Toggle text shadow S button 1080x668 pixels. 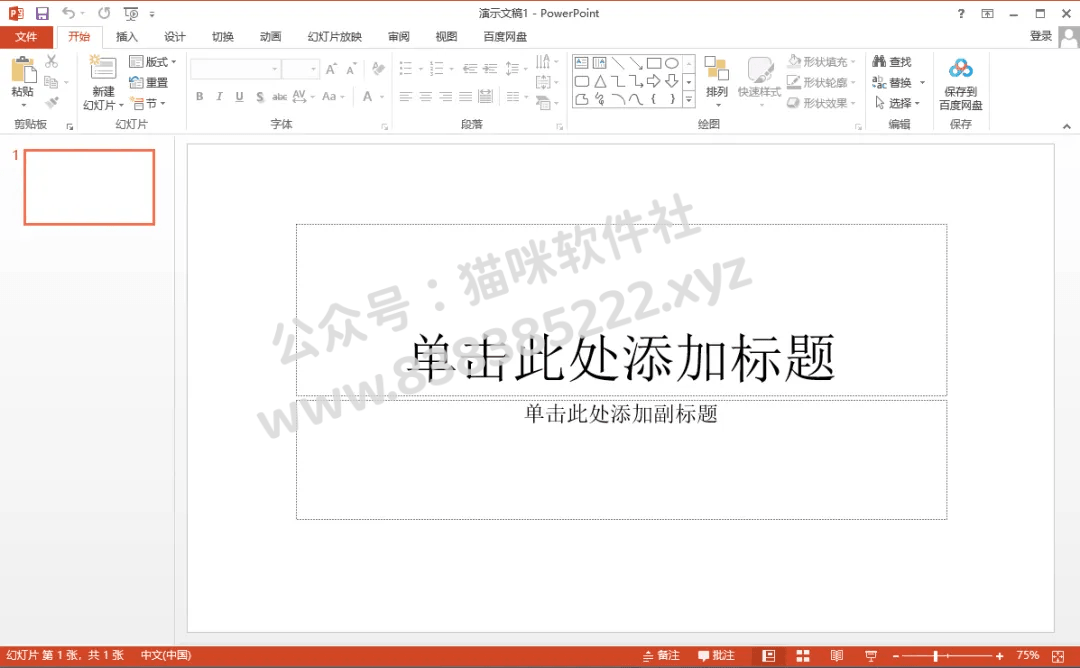coord(260,96)
